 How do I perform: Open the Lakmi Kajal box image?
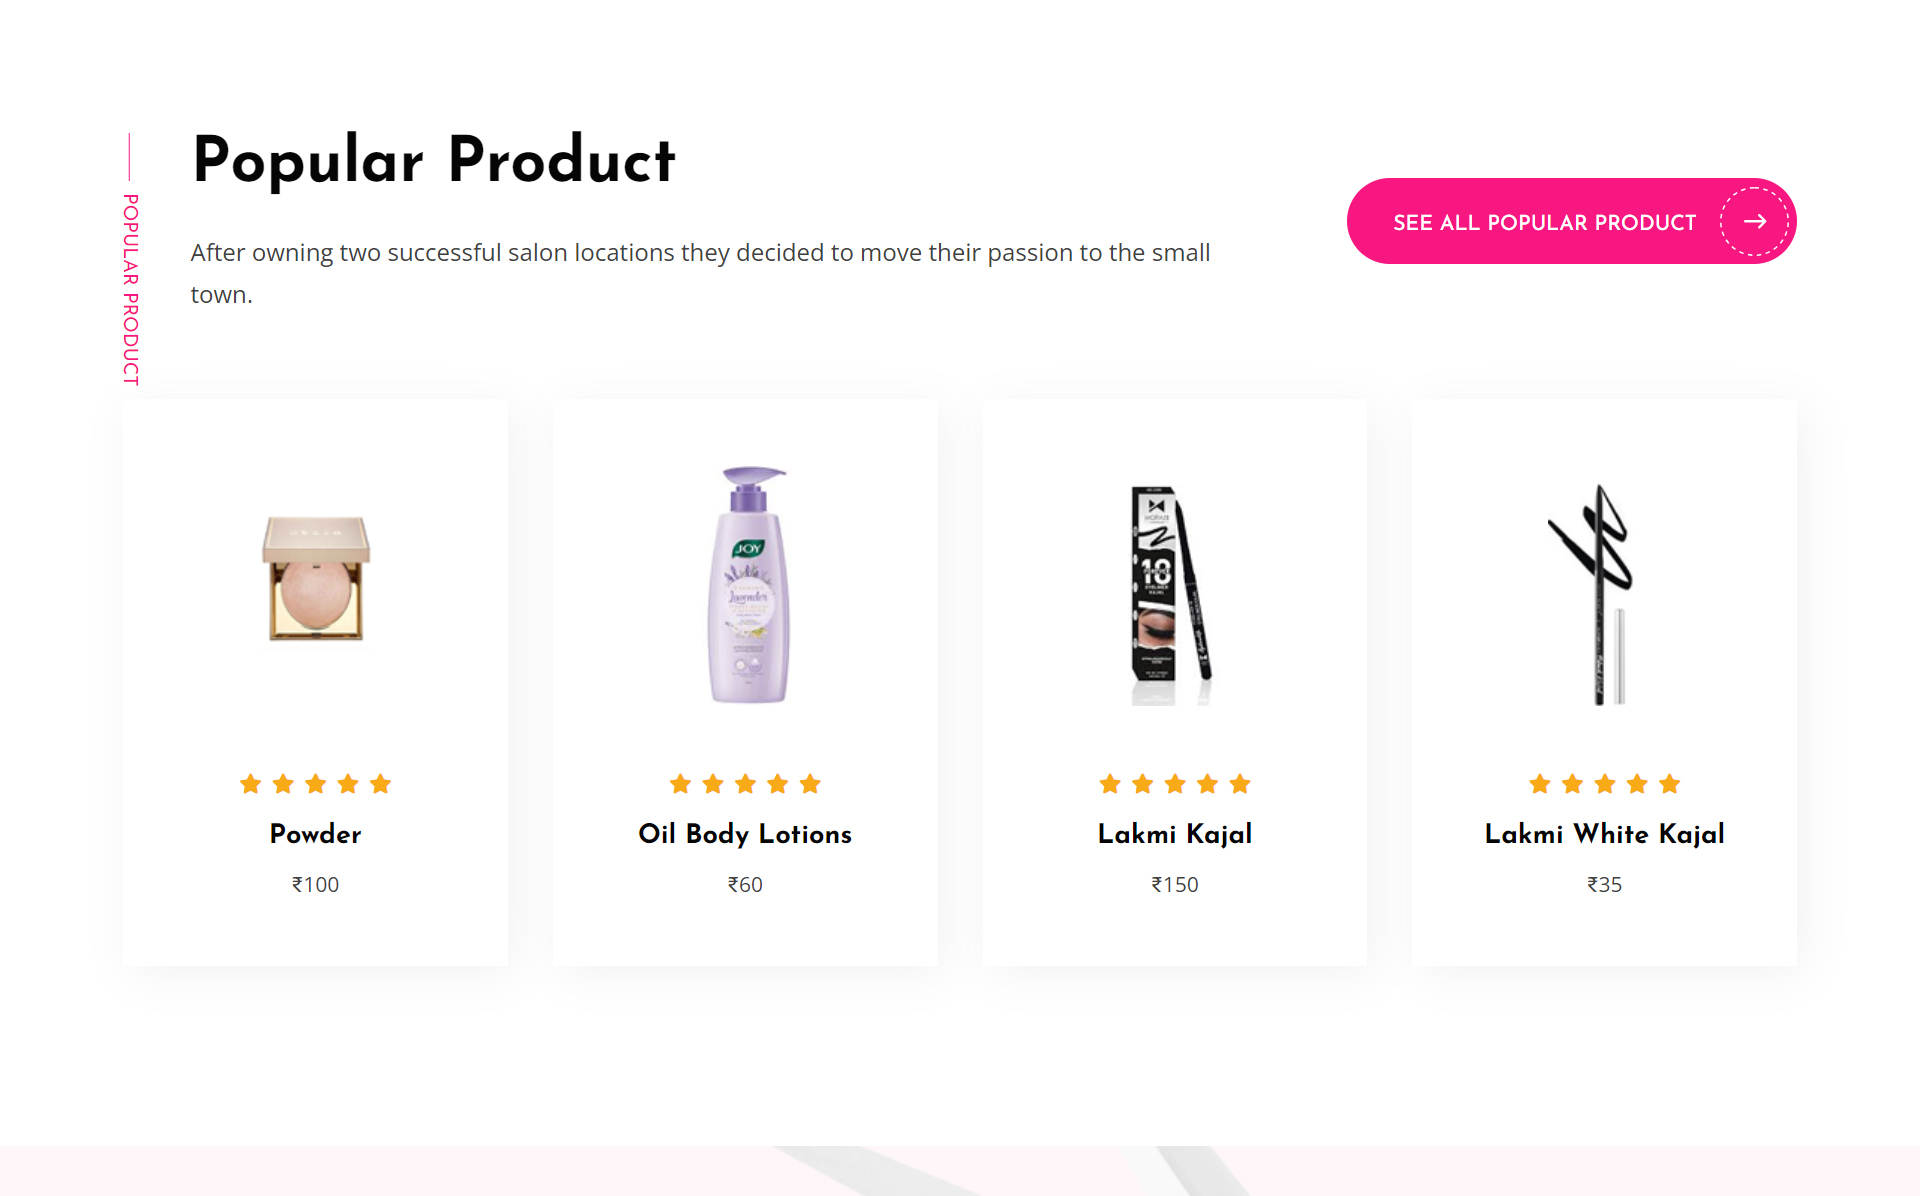(1171, 595)
